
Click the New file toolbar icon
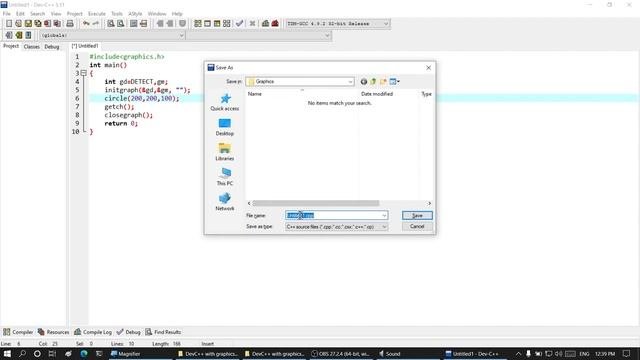coord(9,24)
